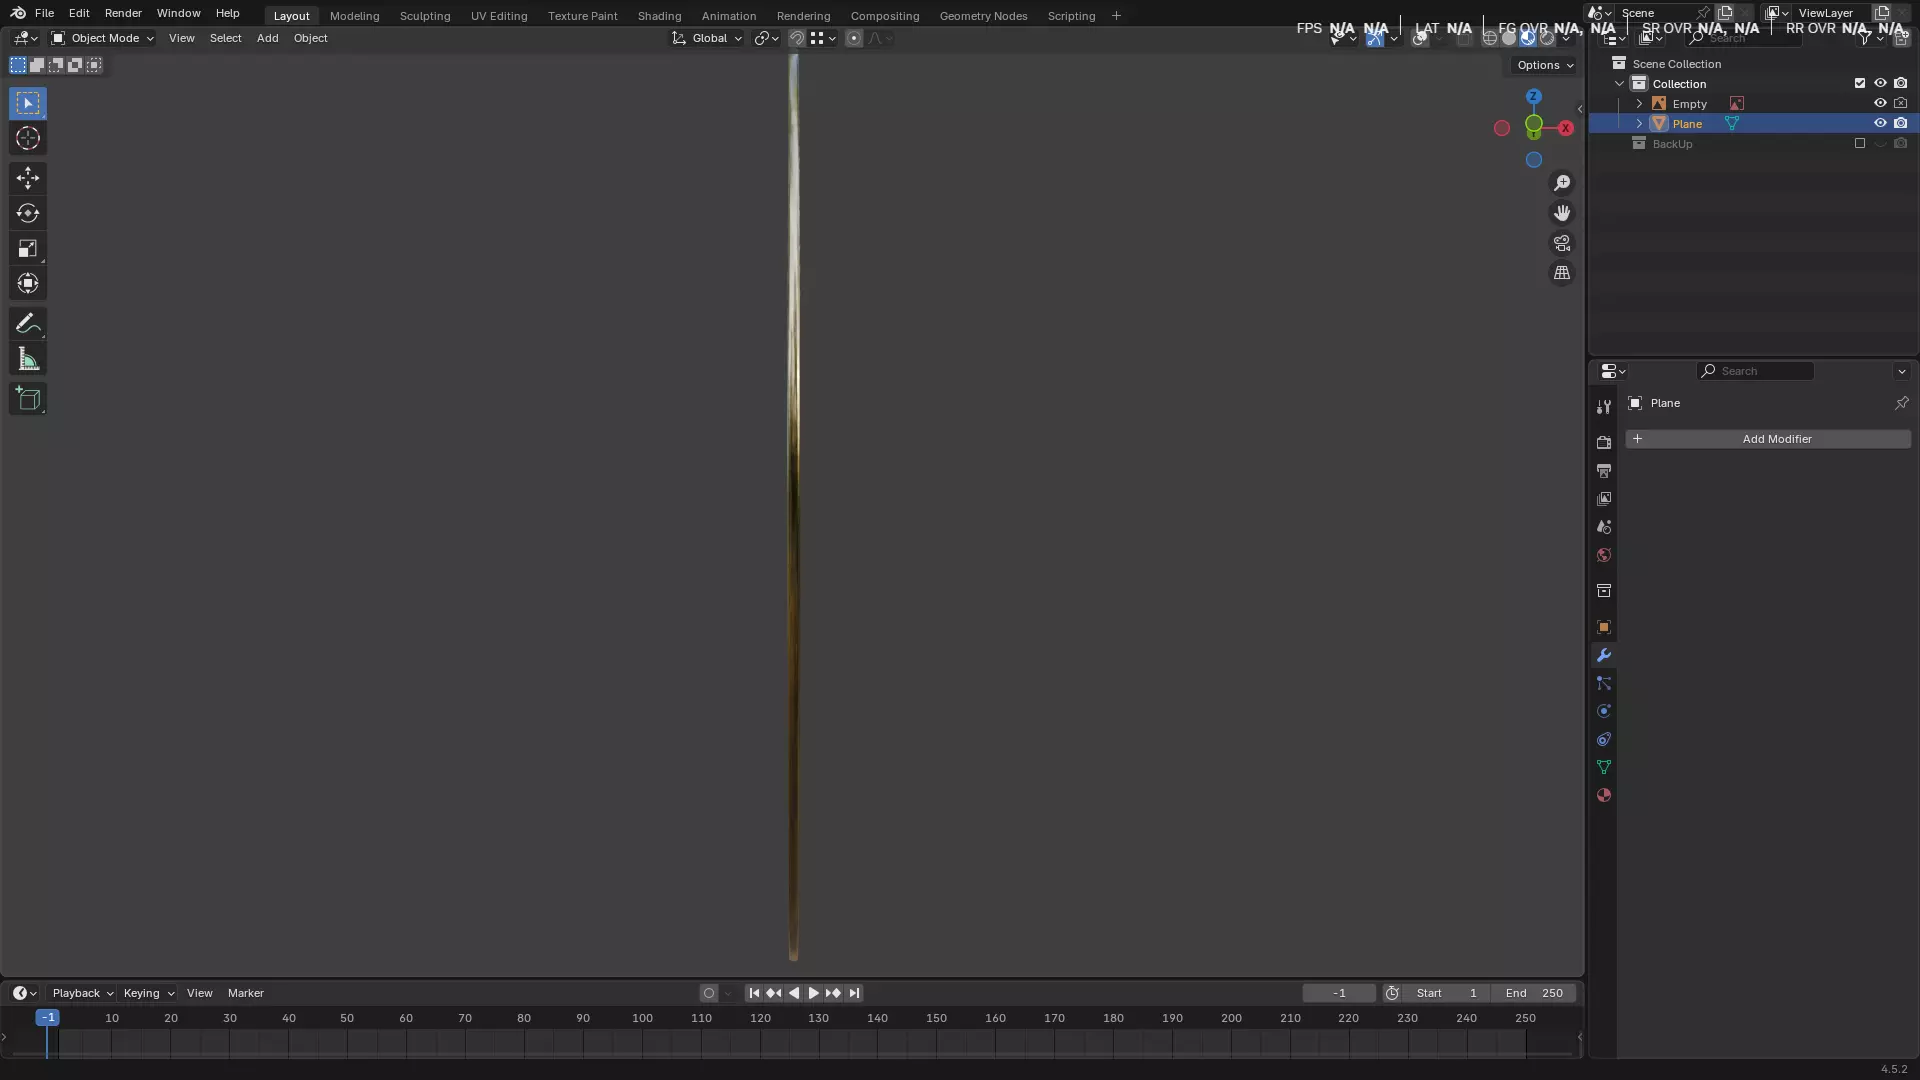Switch to the Shading workspace tab
The width and height of the screenshot is (1920, 1080).
659,16
